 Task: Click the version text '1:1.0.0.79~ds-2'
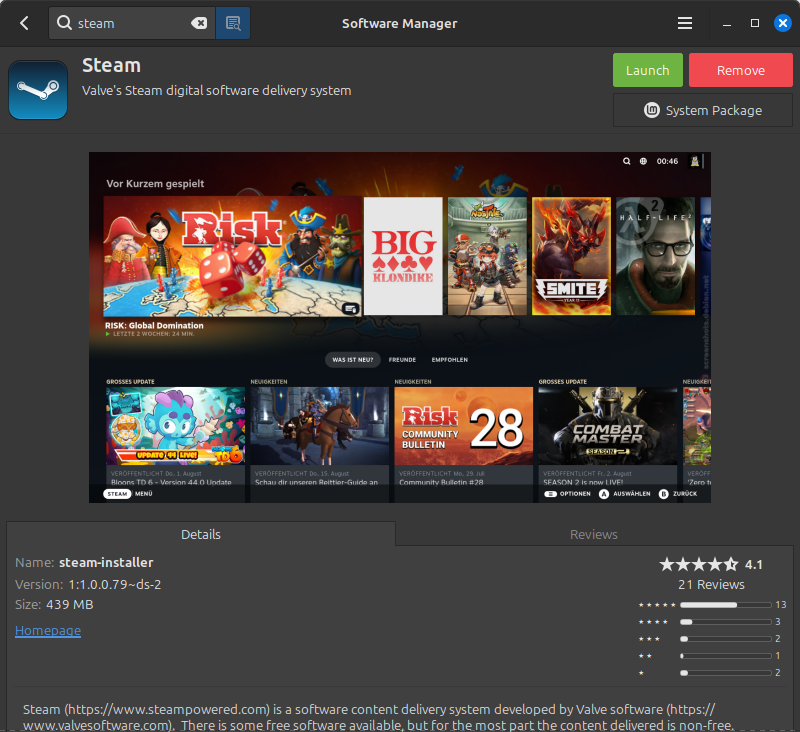[115, 585]
